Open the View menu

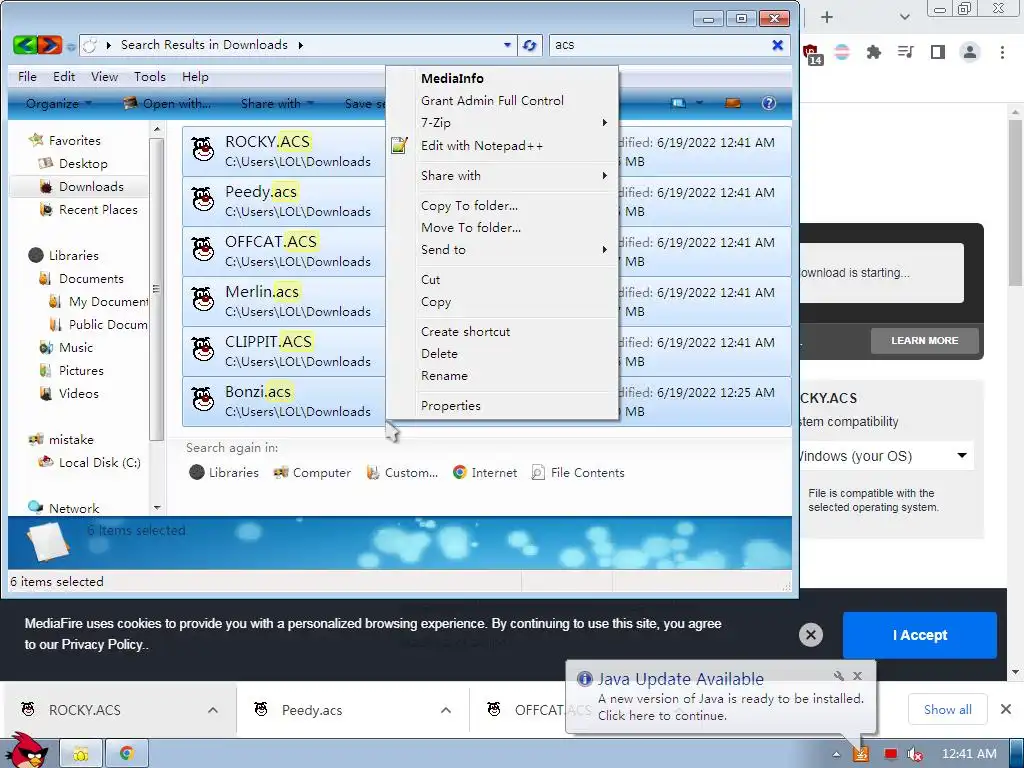pos(104,76)
